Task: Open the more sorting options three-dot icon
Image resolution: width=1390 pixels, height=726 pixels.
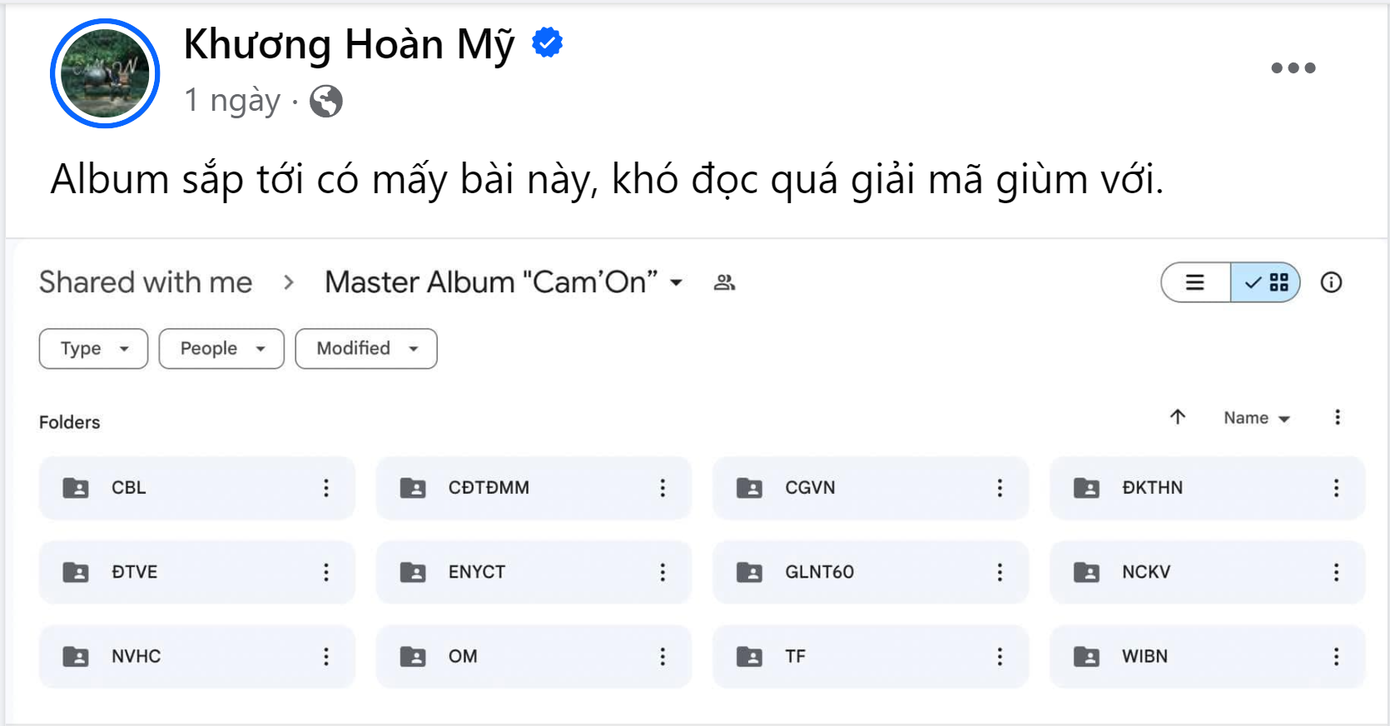Action: pos(1338,417)
